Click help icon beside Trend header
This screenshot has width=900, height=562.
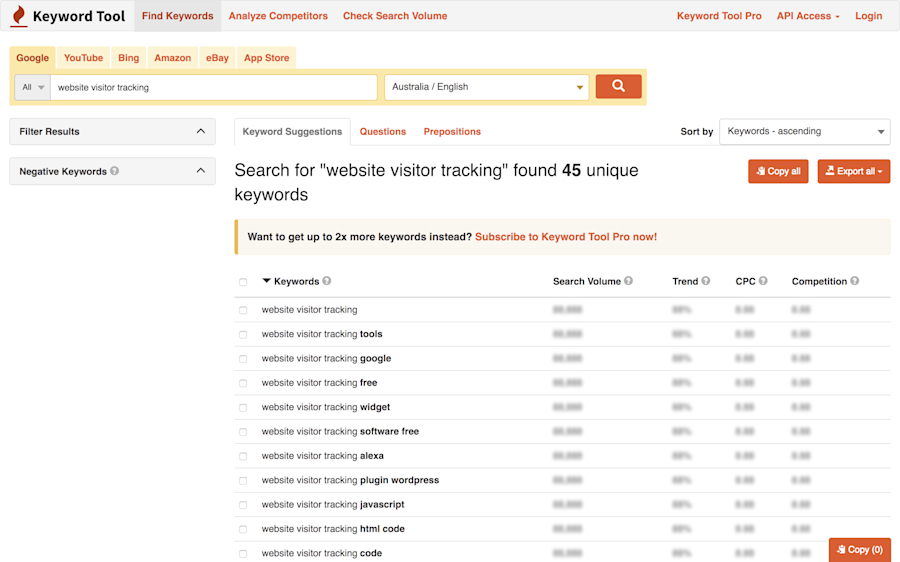click(x=705, y=281)
